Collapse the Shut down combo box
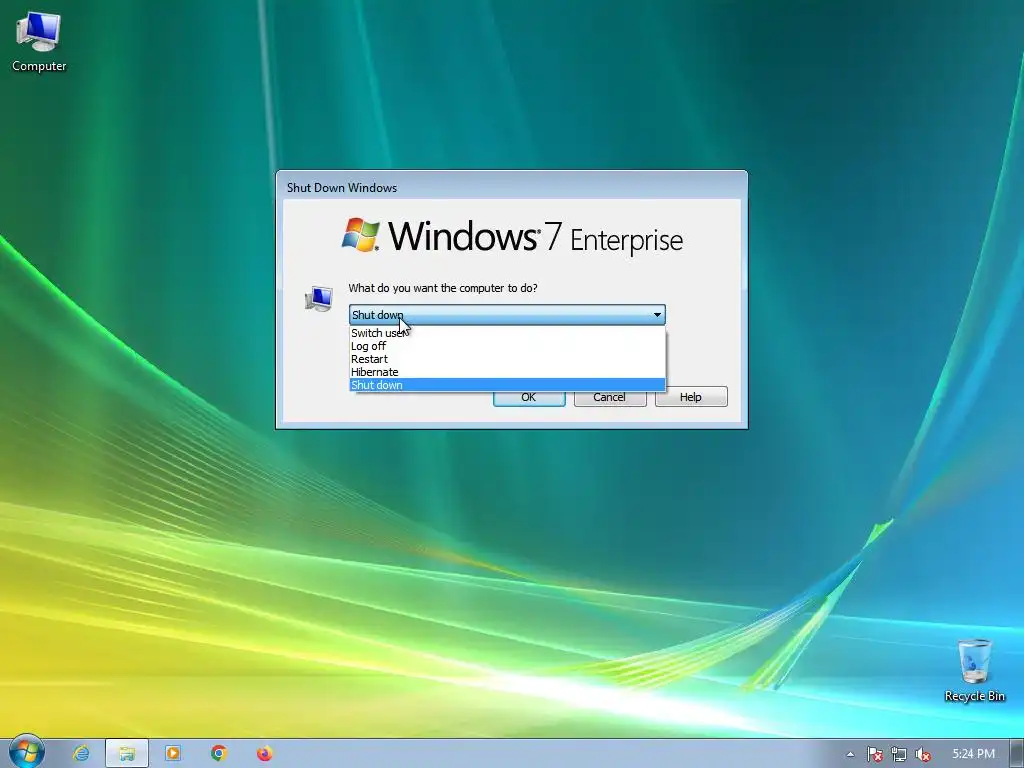 tap(507, 315)
